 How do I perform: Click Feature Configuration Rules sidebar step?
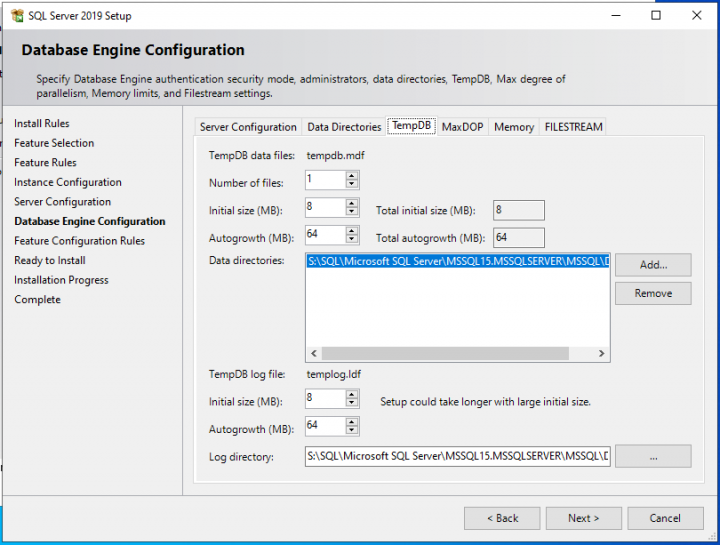point(79,241)
